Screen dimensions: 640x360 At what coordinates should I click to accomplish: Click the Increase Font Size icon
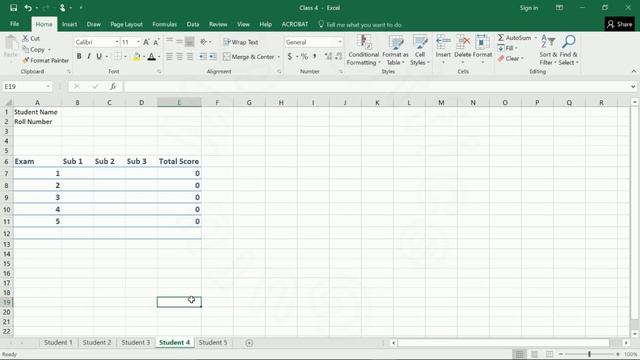(146, 42)
